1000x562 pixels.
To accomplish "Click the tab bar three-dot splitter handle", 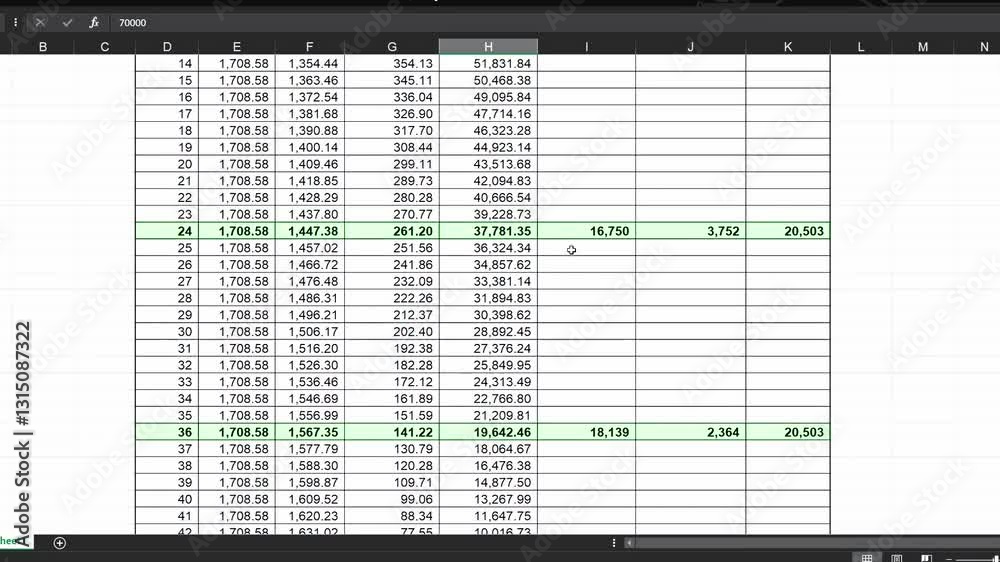I will 614,543.
